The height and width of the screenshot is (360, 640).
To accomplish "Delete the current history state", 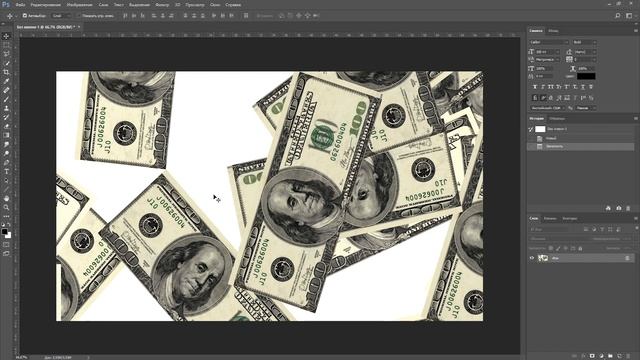I will (628, 208).
